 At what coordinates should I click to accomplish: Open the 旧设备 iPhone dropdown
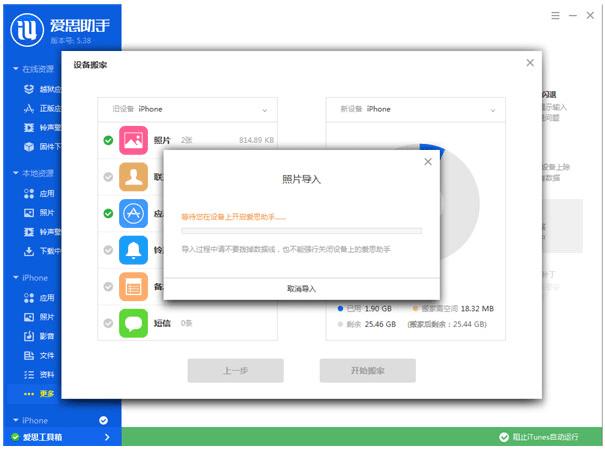[188, 109]
